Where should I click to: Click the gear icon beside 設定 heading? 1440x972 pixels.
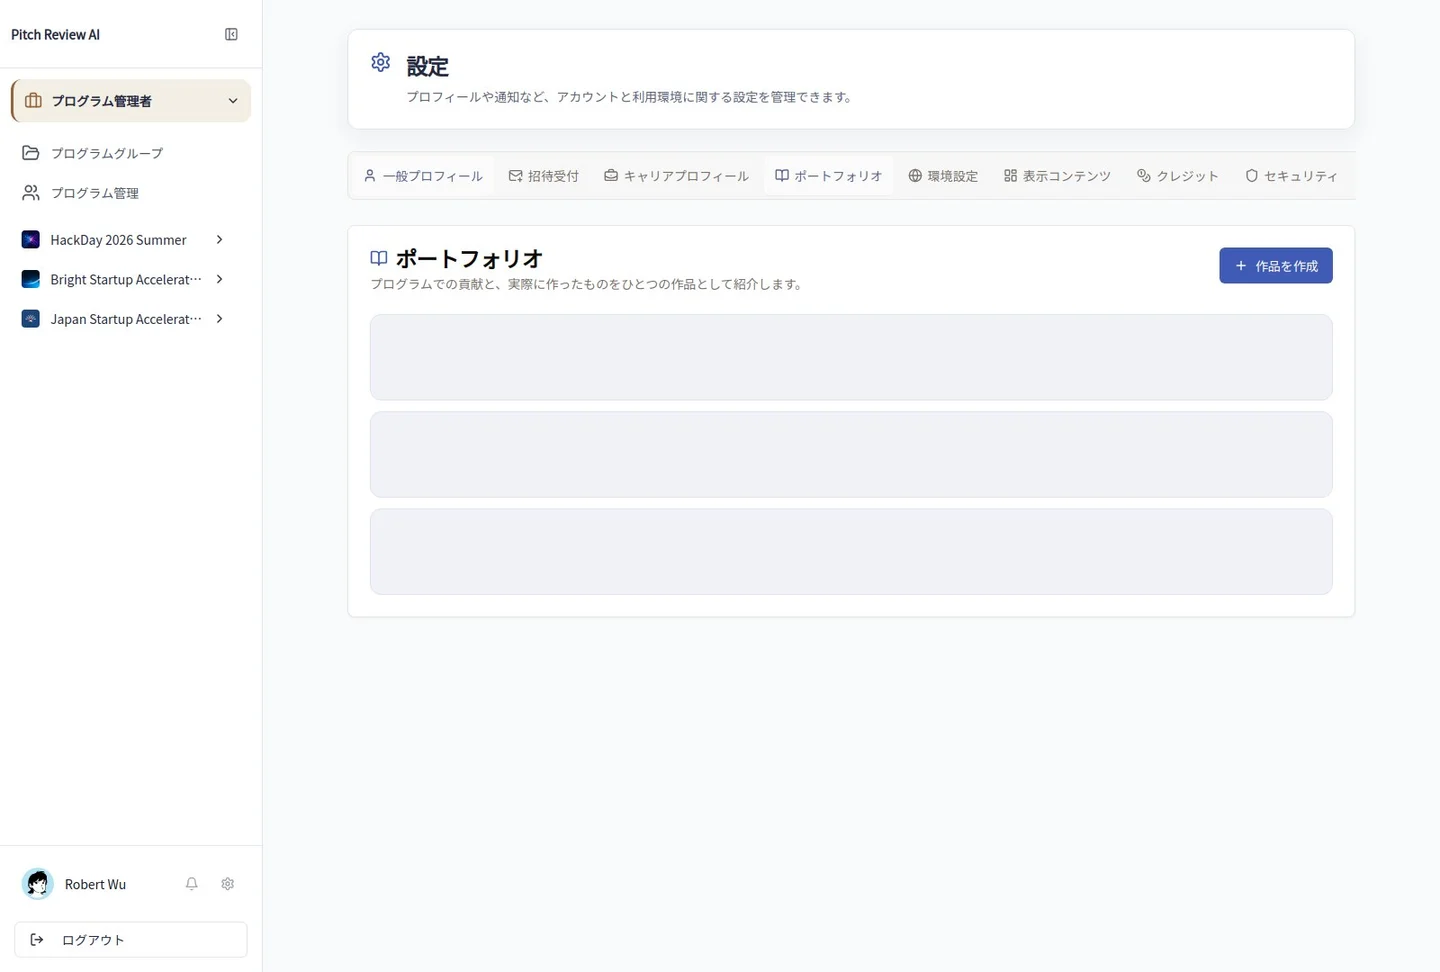(x=381, y=62)
